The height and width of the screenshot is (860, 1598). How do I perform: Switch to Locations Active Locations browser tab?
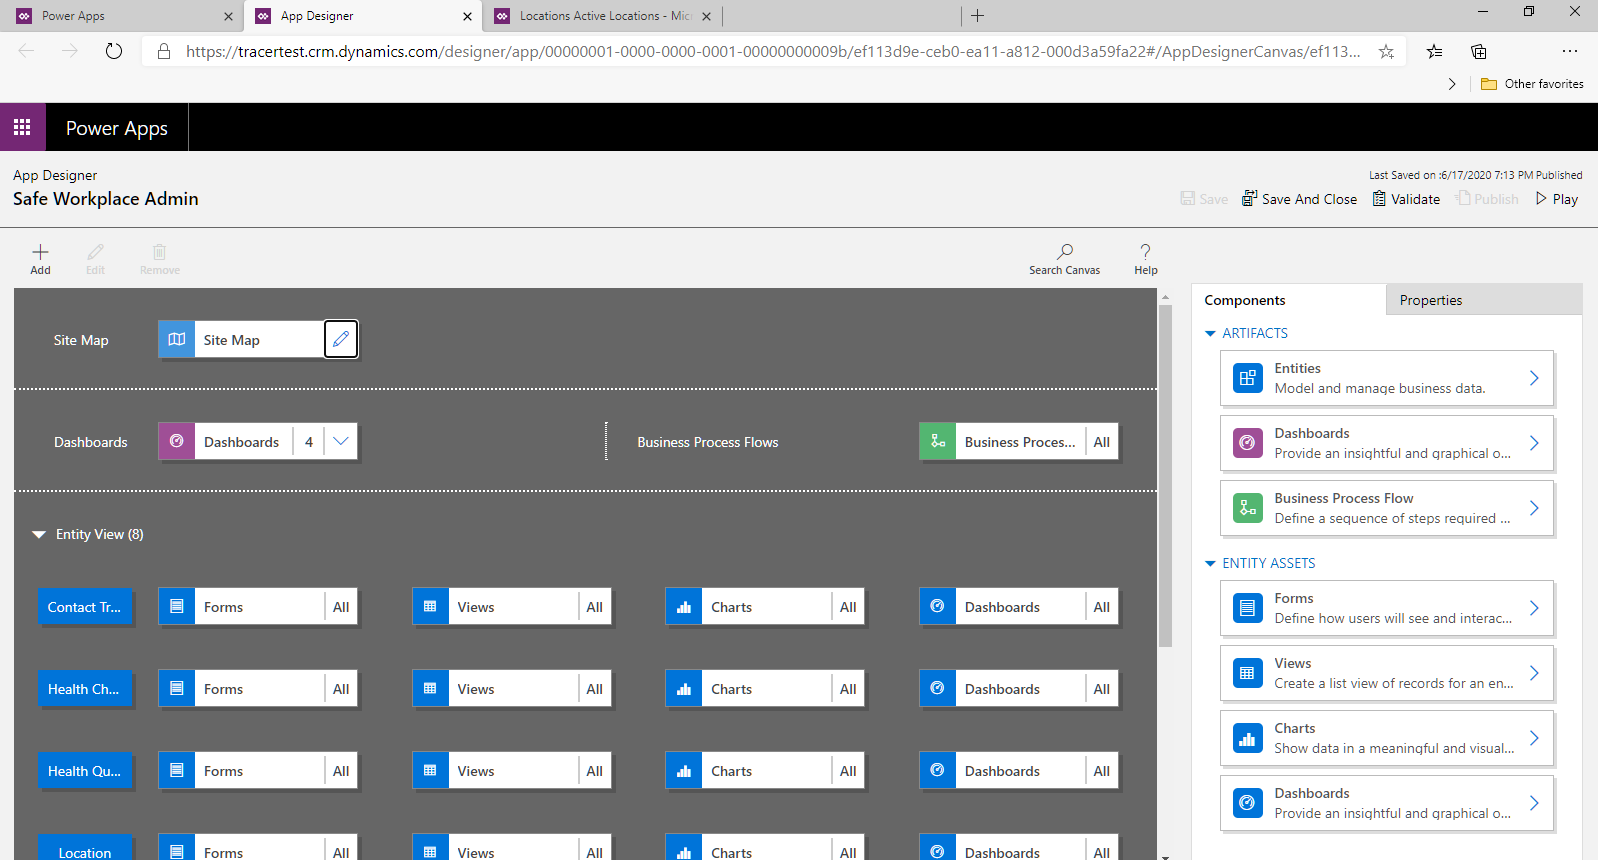(601, 16)
